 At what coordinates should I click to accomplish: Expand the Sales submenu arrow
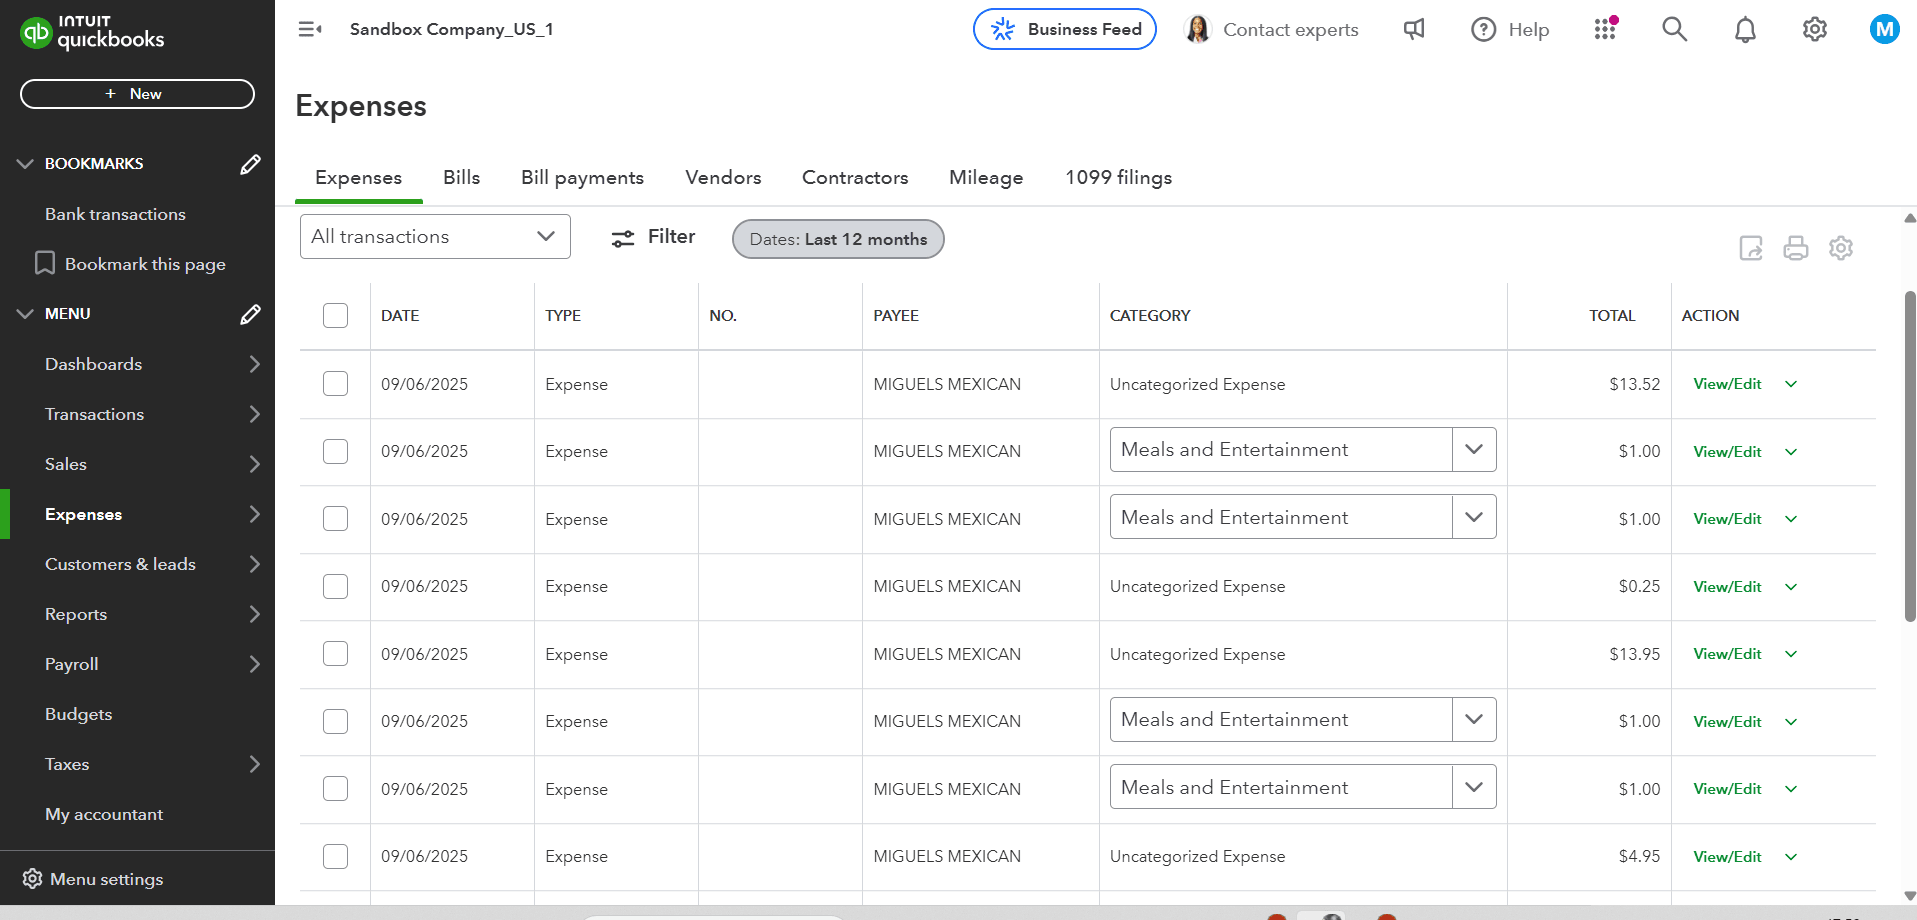pos(254,464)
